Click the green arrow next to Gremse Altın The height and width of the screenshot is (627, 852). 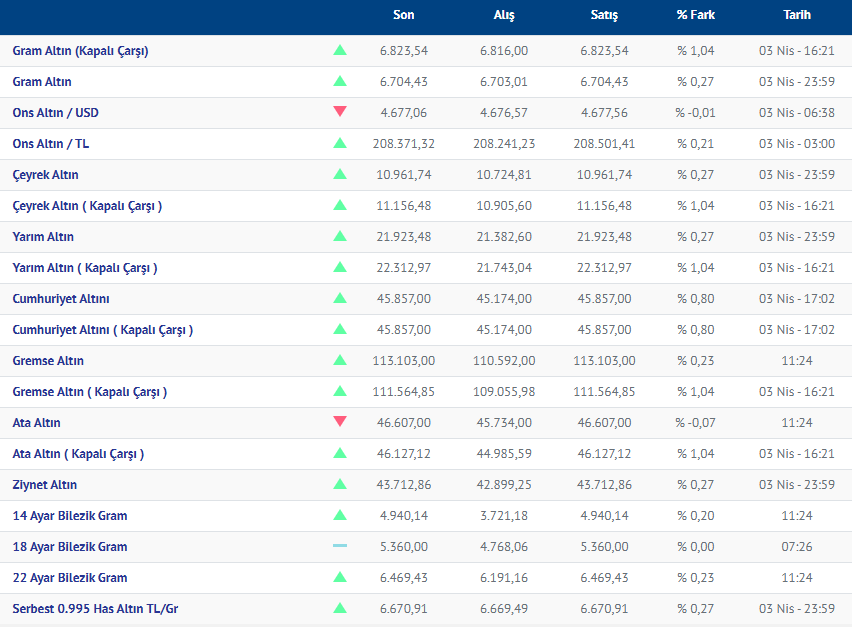coord(340,360)
